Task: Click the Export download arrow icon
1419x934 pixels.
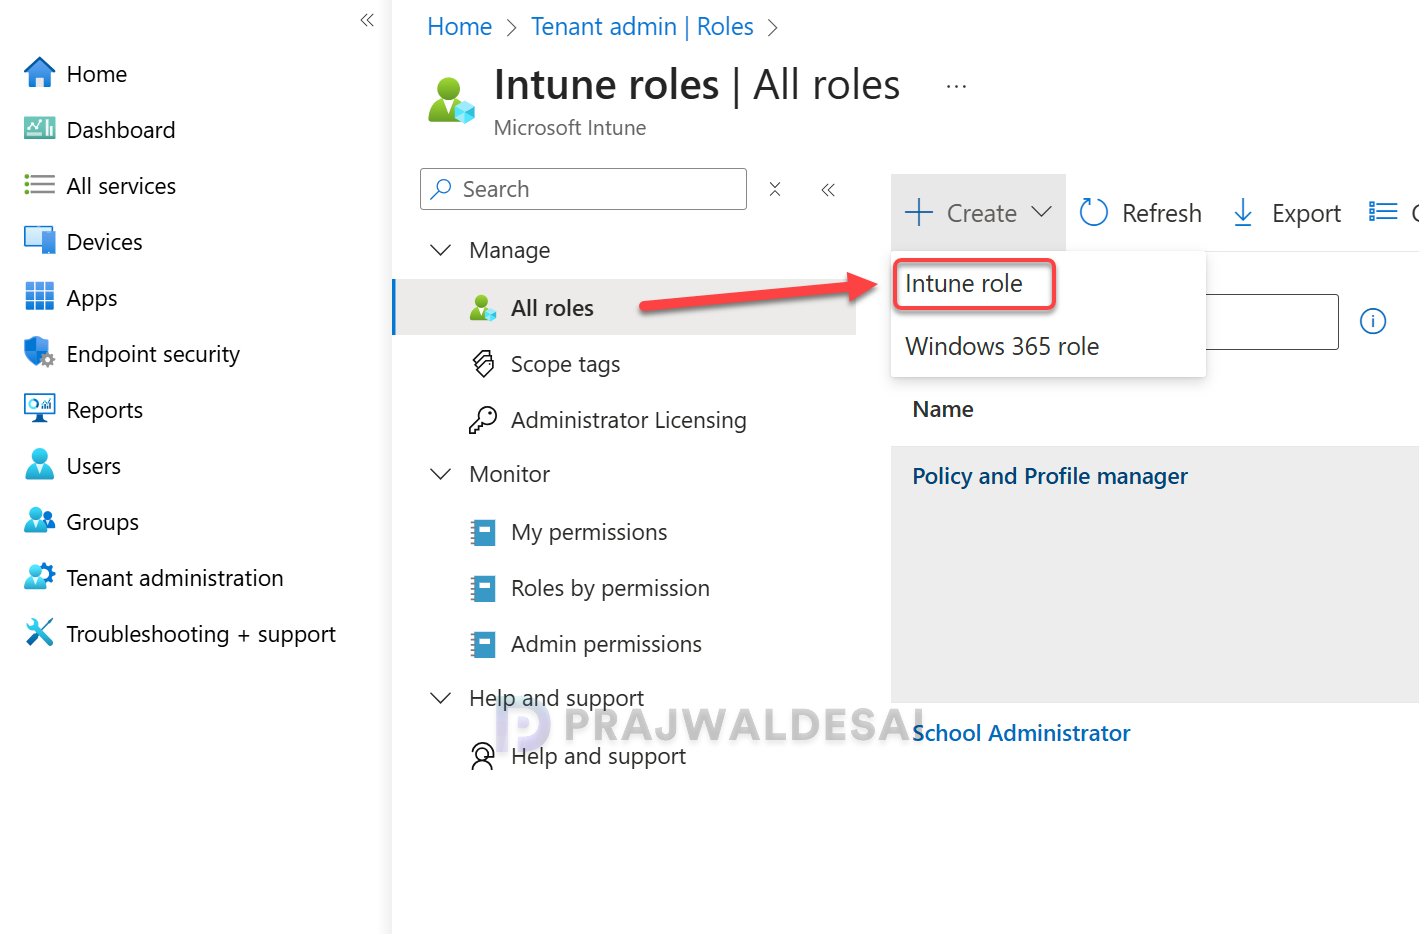Action: tap(1243, 212)
